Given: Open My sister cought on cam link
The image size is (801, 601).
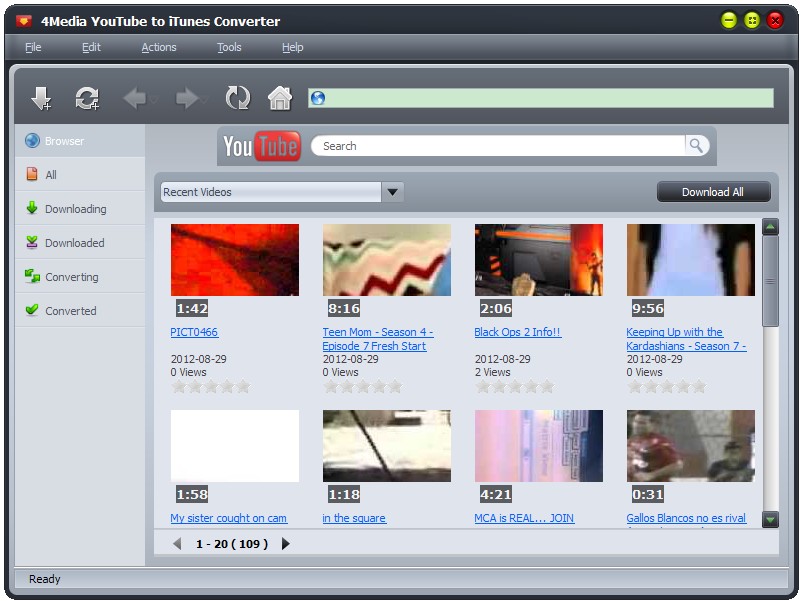Looking at the screenshot, I should point(228,518).
